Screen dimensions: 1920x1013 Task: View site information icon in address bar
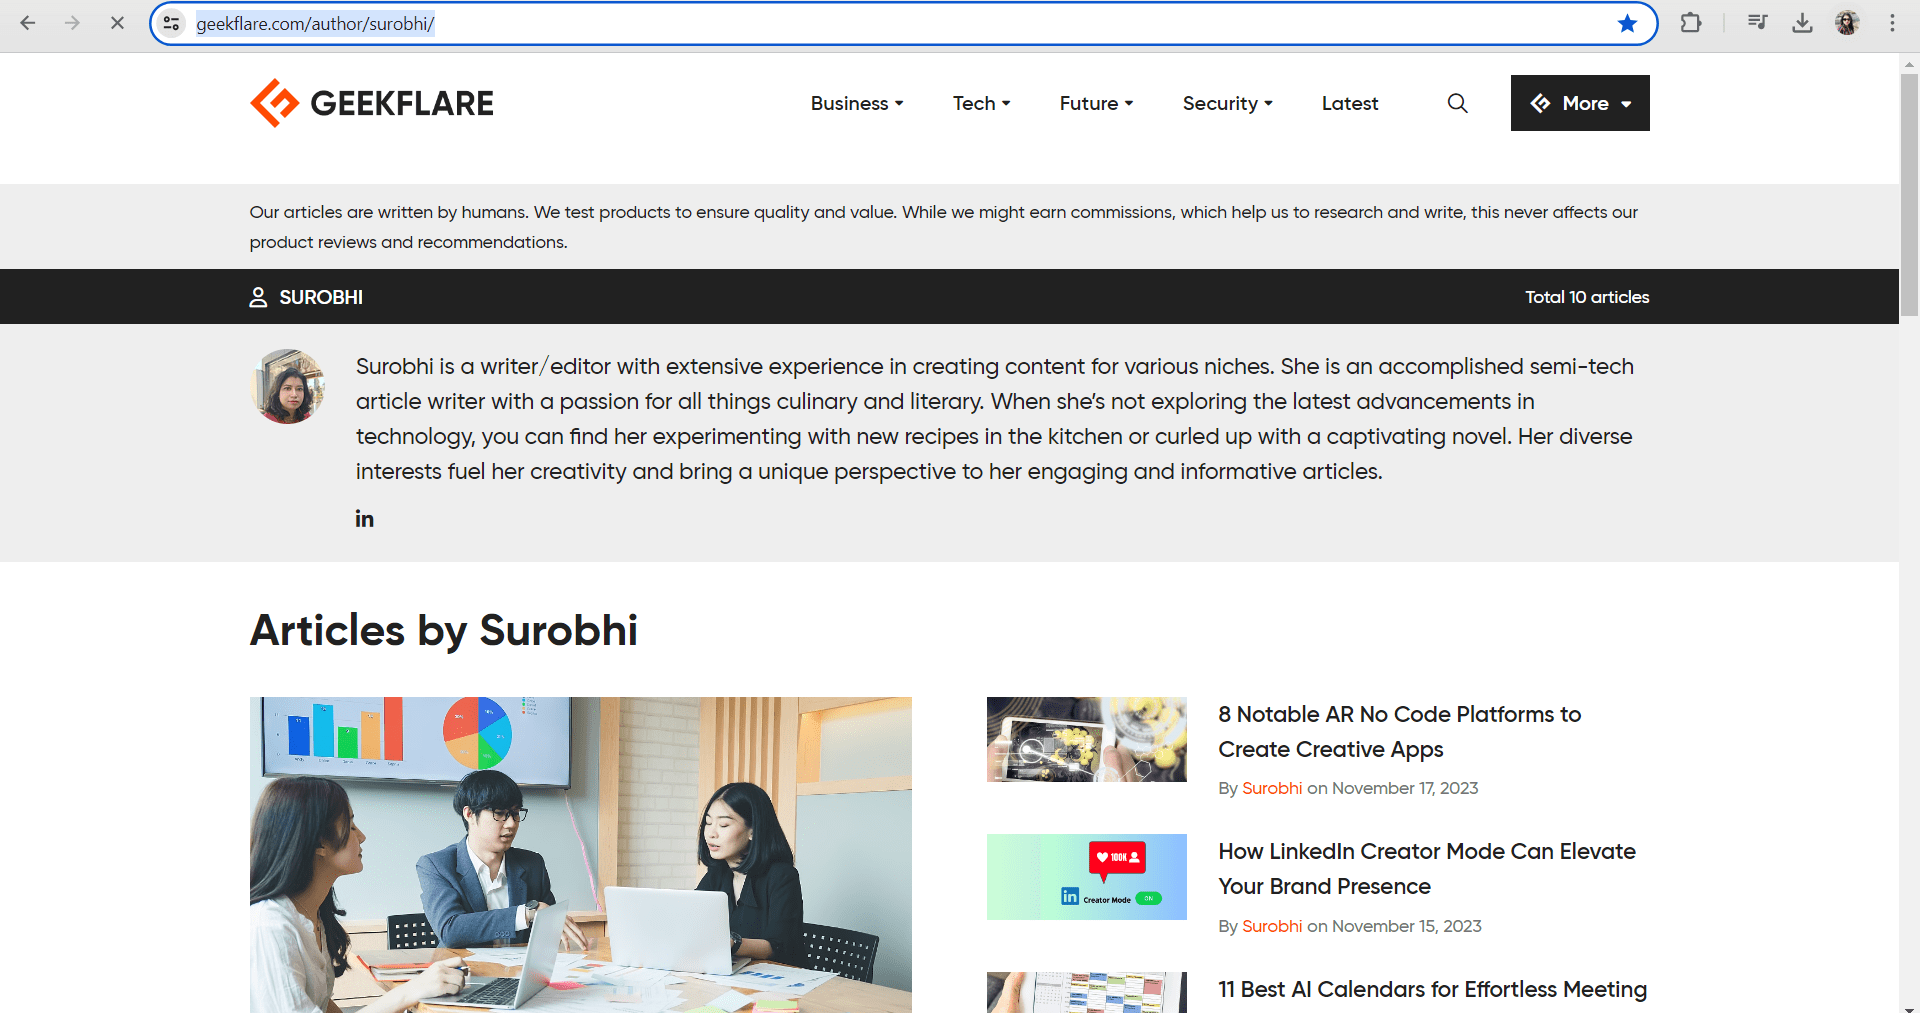pyautogui.click(x=172, y=23)
